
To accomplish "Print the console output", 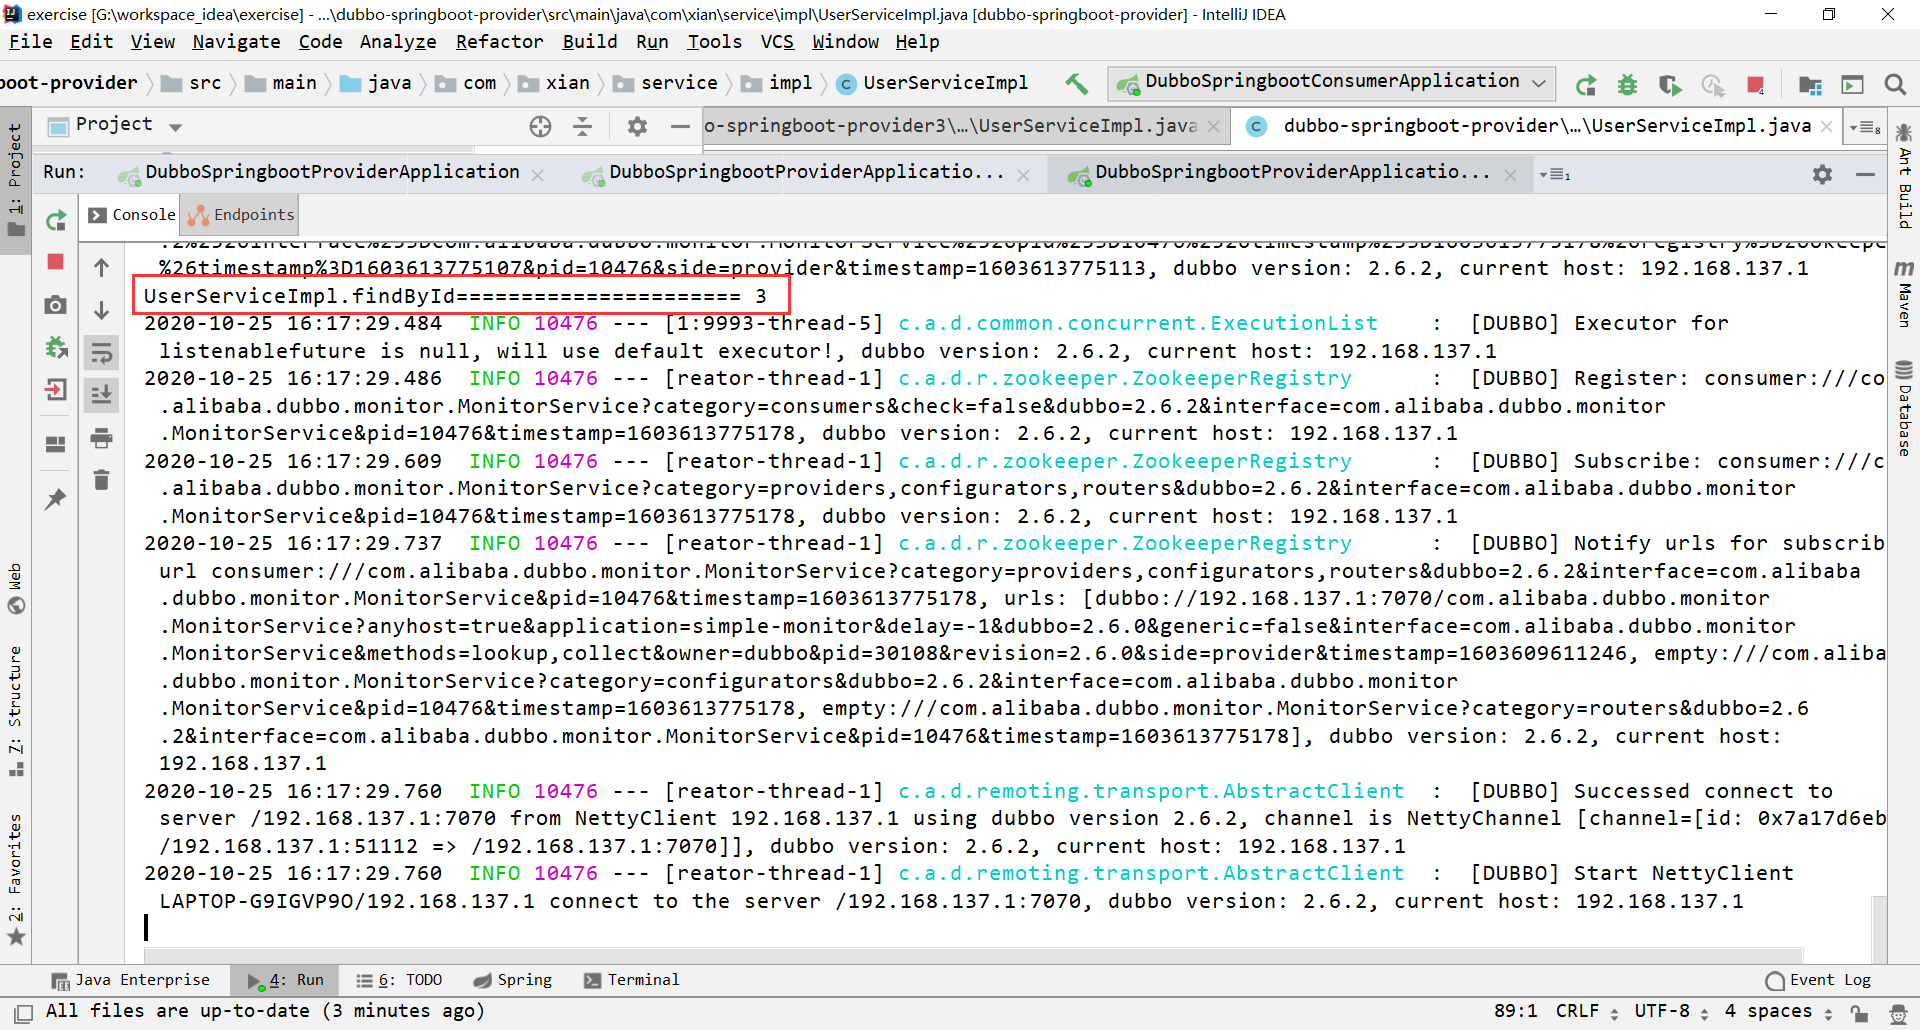I will (x=102, y=438).
